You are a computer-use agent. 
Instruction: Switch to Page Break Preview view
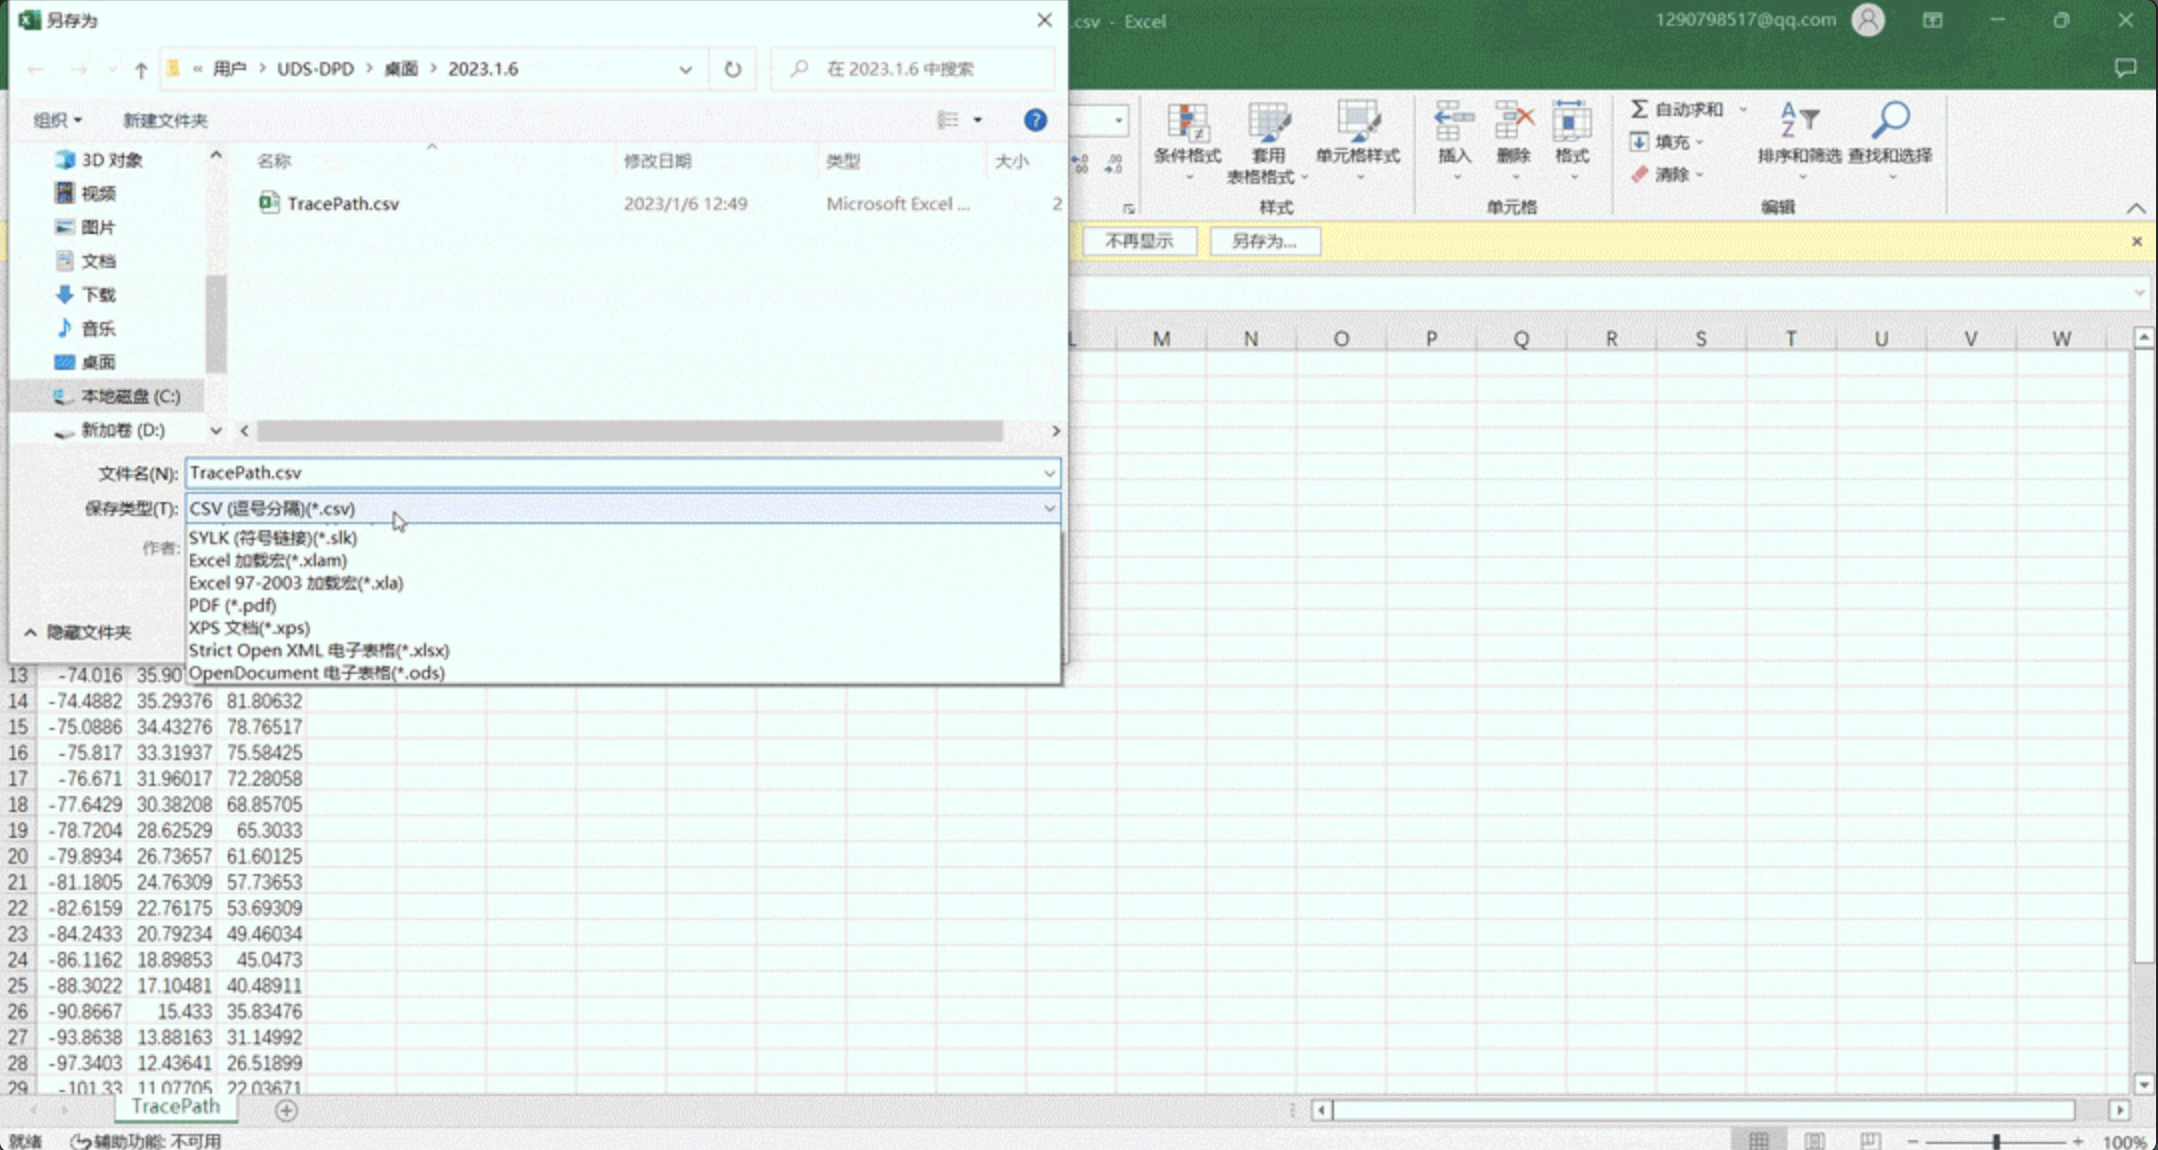(x=1870, y=1141)
